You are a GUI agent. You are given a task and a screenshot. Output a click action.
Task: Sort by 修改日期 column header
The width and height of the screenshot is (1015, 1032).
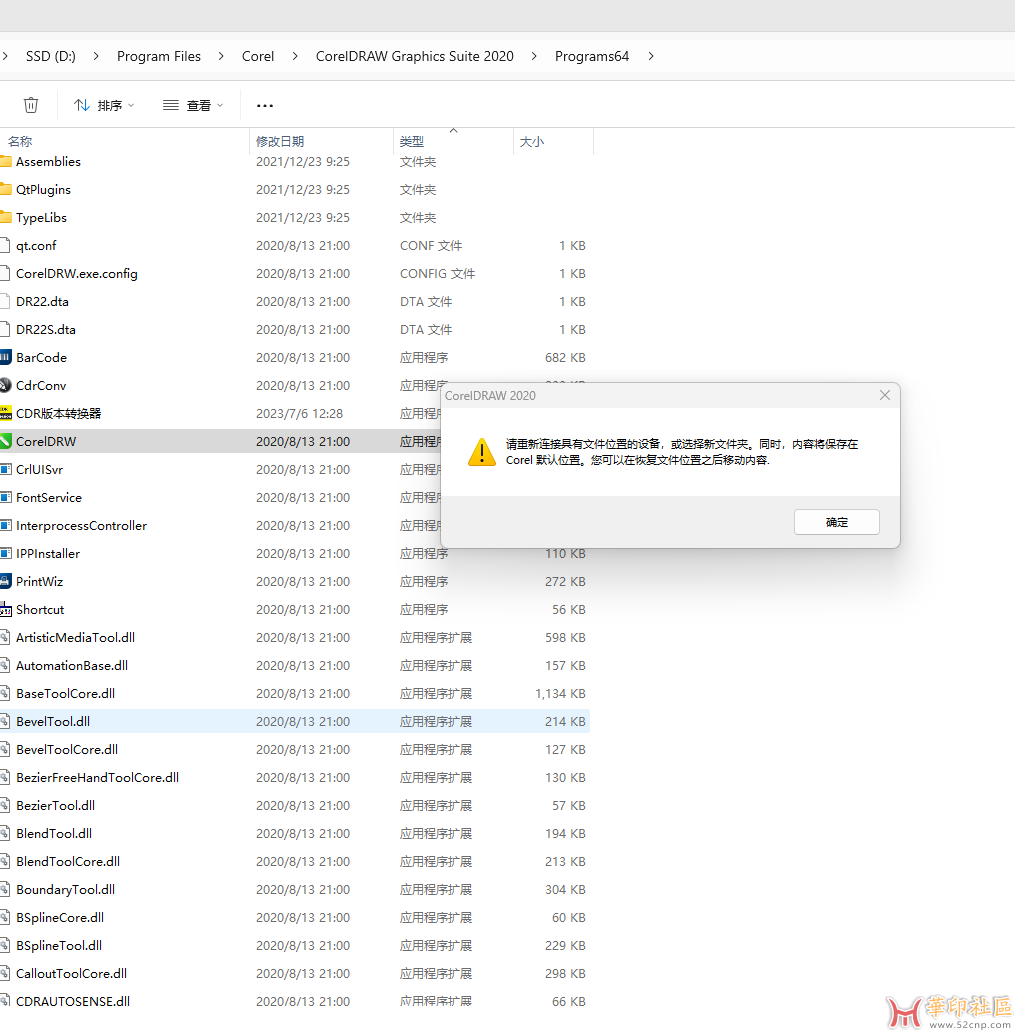click(x=280, y=142)
